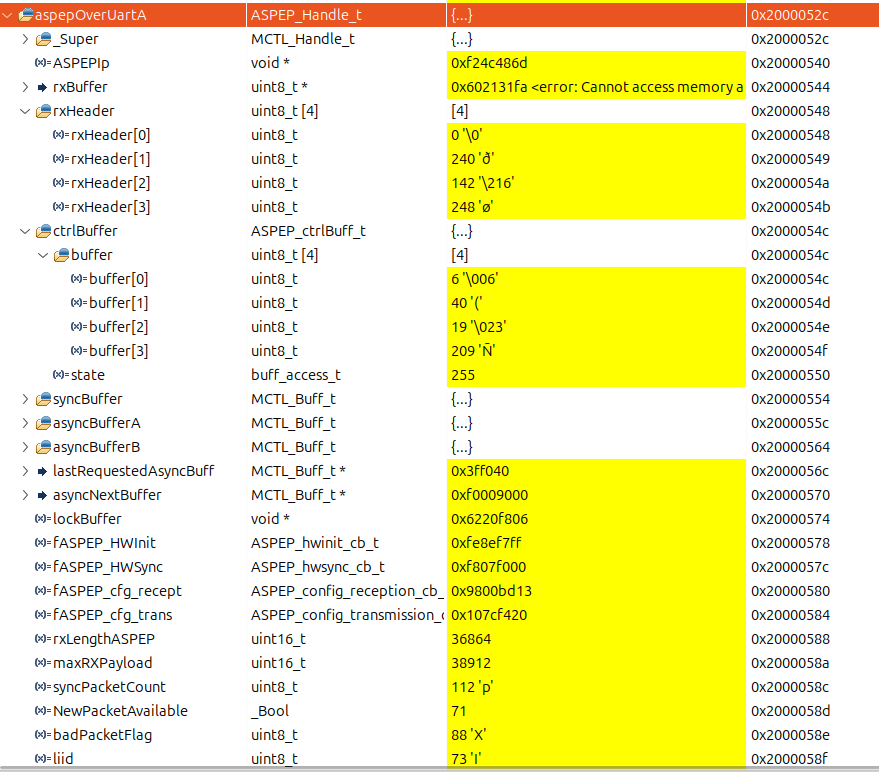Click the buffer[1] variable icon
The height and width of the screenshot is (772, 879).
[x=78, y=303]
